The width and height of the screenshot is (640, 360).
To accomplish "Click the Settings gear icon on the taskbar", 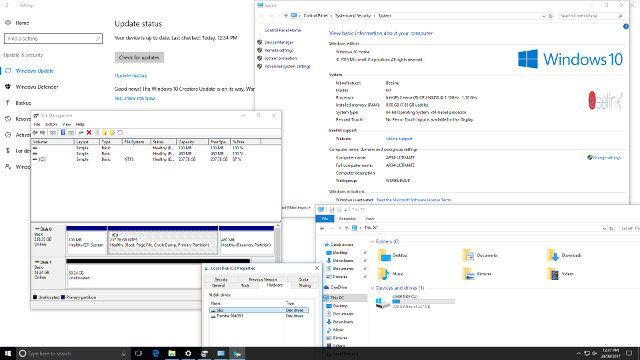I will (188, 353).
